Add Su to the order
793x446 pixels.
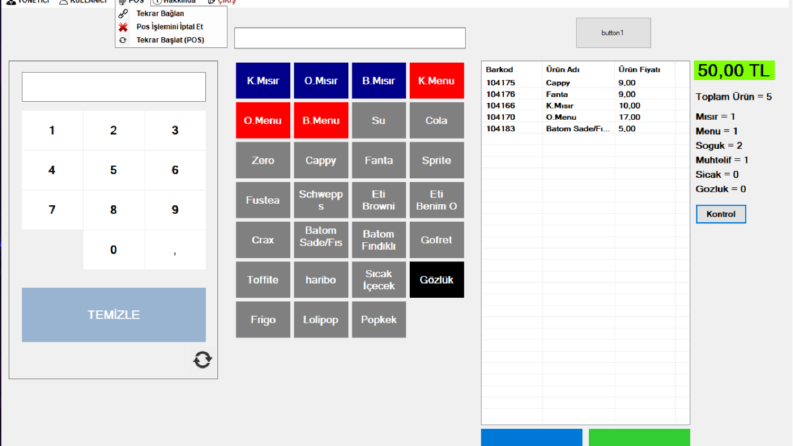click(x=379, y=120)
